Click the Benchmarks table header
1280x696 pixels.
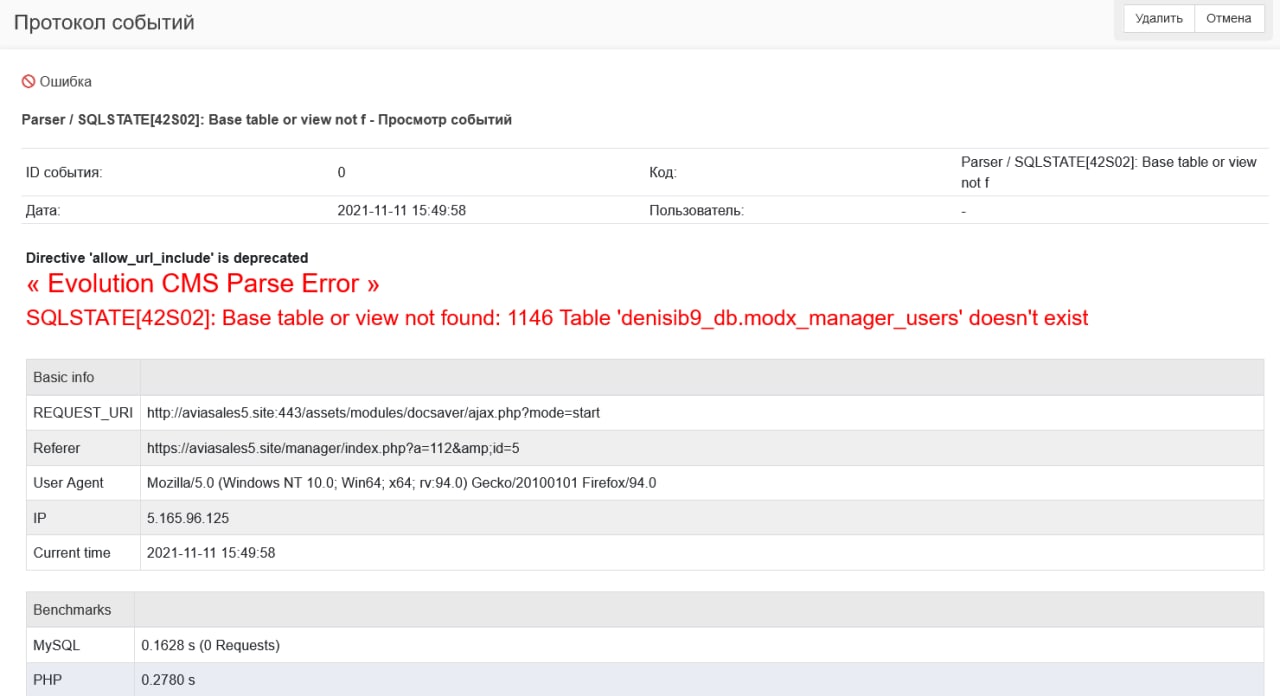click(x=72, y=609)
